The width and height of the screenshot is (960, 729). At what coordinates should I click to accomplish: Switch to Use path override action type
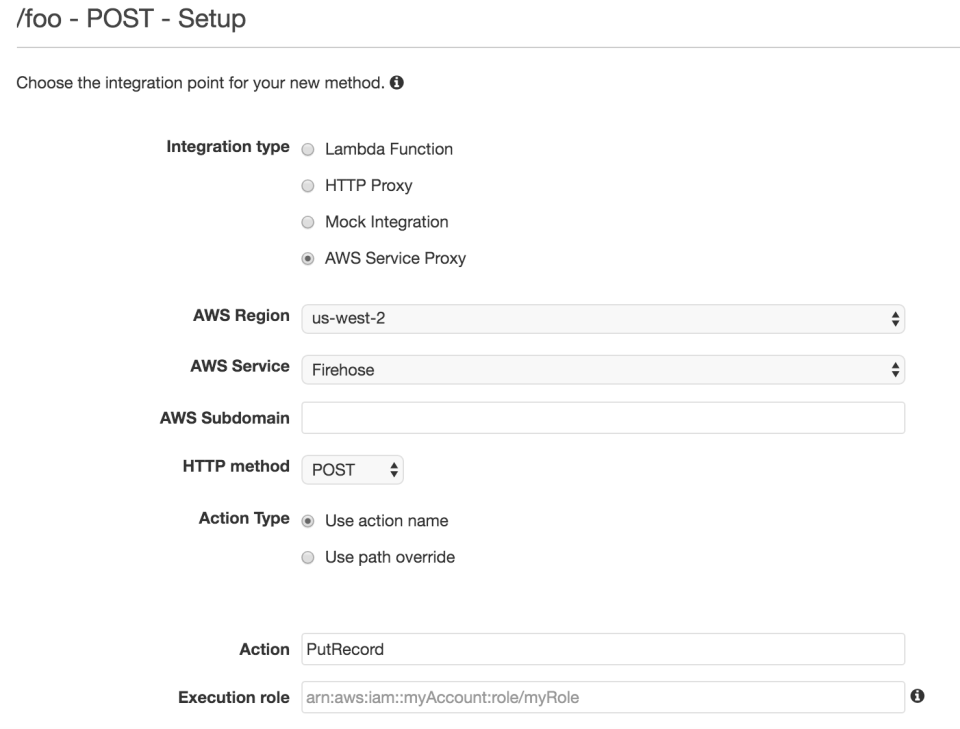click(311, 557)
